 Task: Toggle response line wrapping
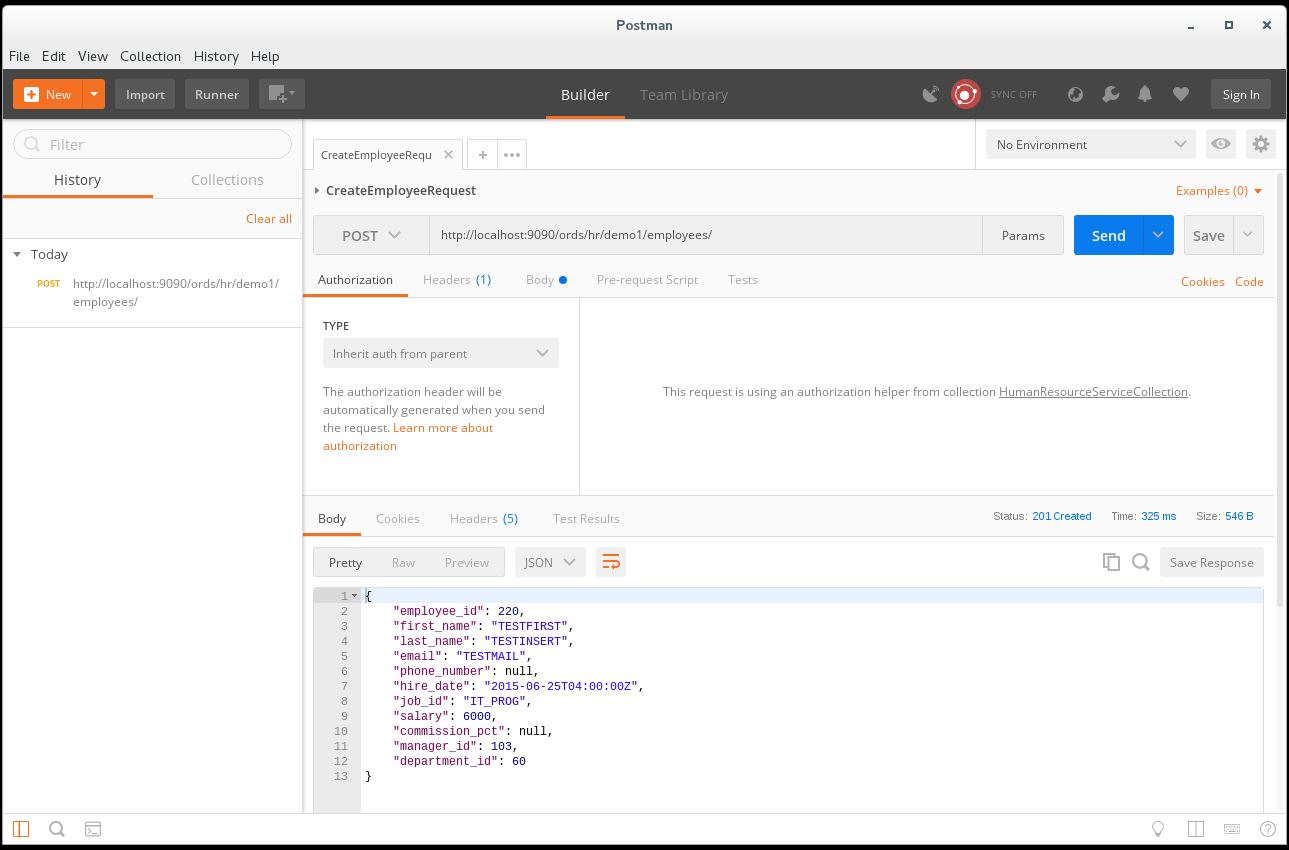(610, 562)
